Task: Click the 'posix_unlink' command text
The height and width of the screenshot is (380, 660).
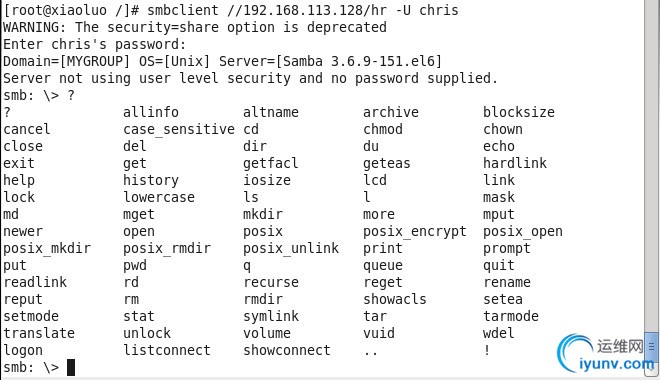Action: click(x=291, y=248)
